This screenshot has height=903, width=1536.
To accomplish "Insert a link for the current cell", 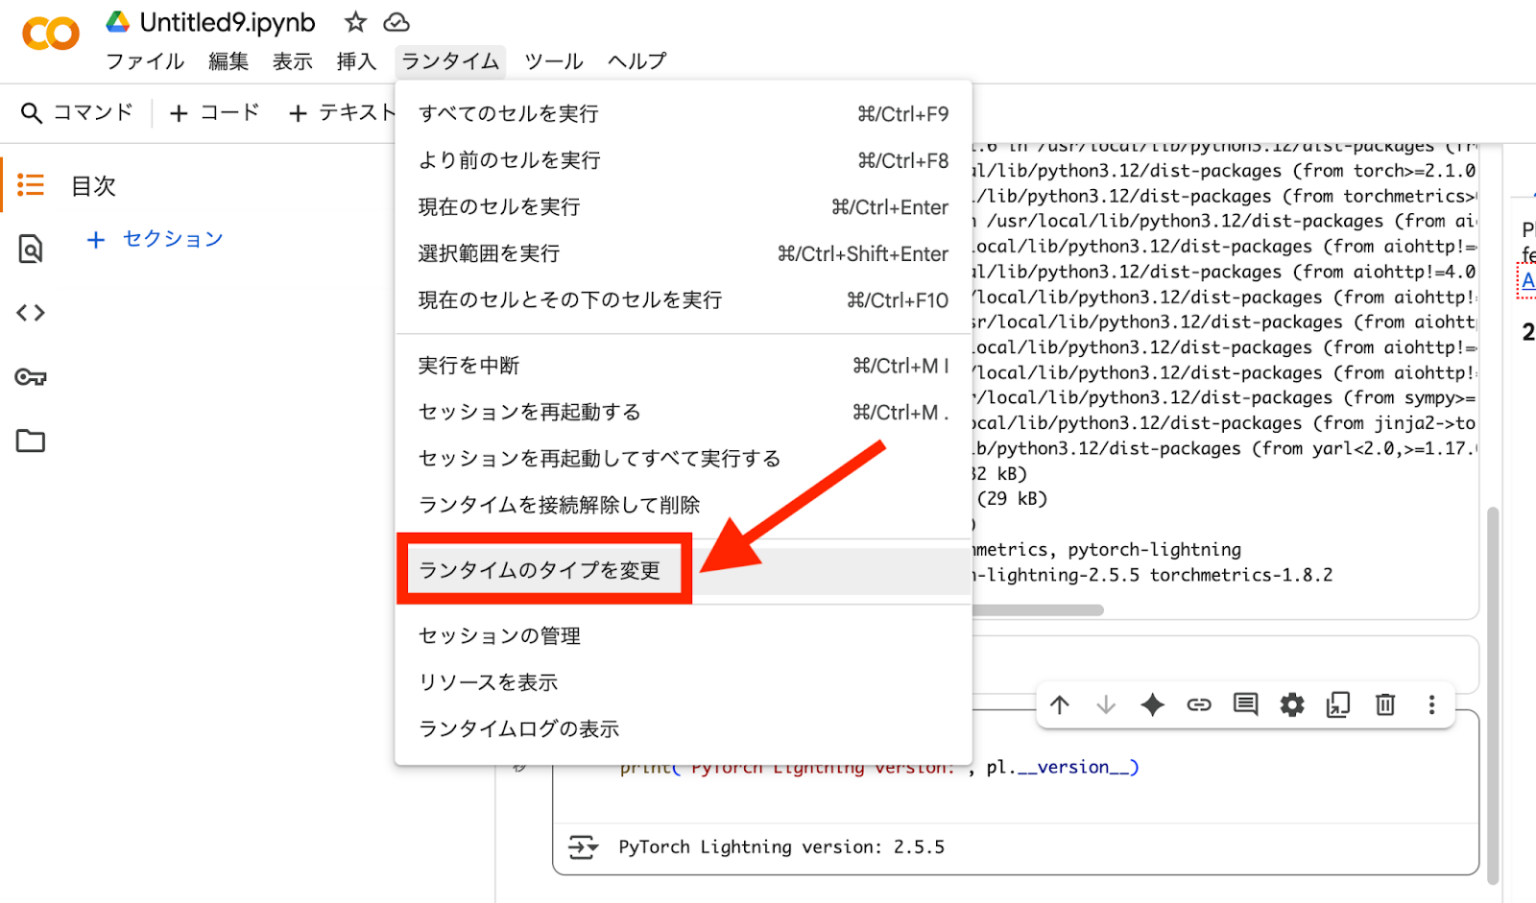I will (x=1198, y=705).
